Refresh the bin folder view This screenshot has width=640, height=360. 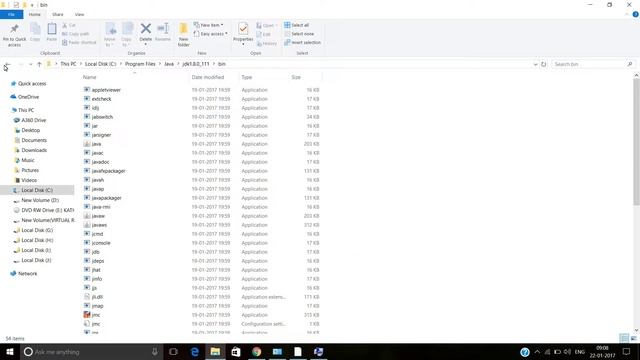[x=543, y=64]
